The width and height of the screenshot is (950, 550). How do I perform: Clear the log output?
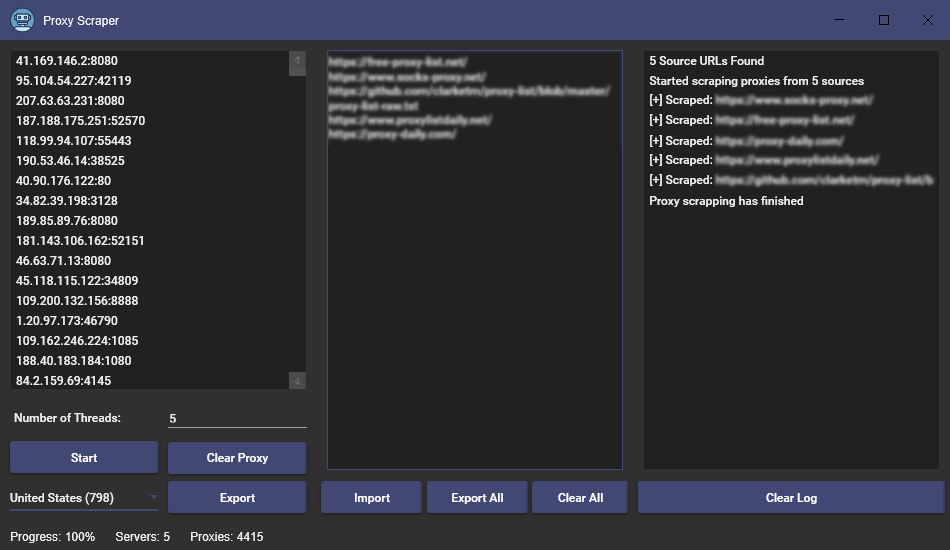click(x=791, y=498)
